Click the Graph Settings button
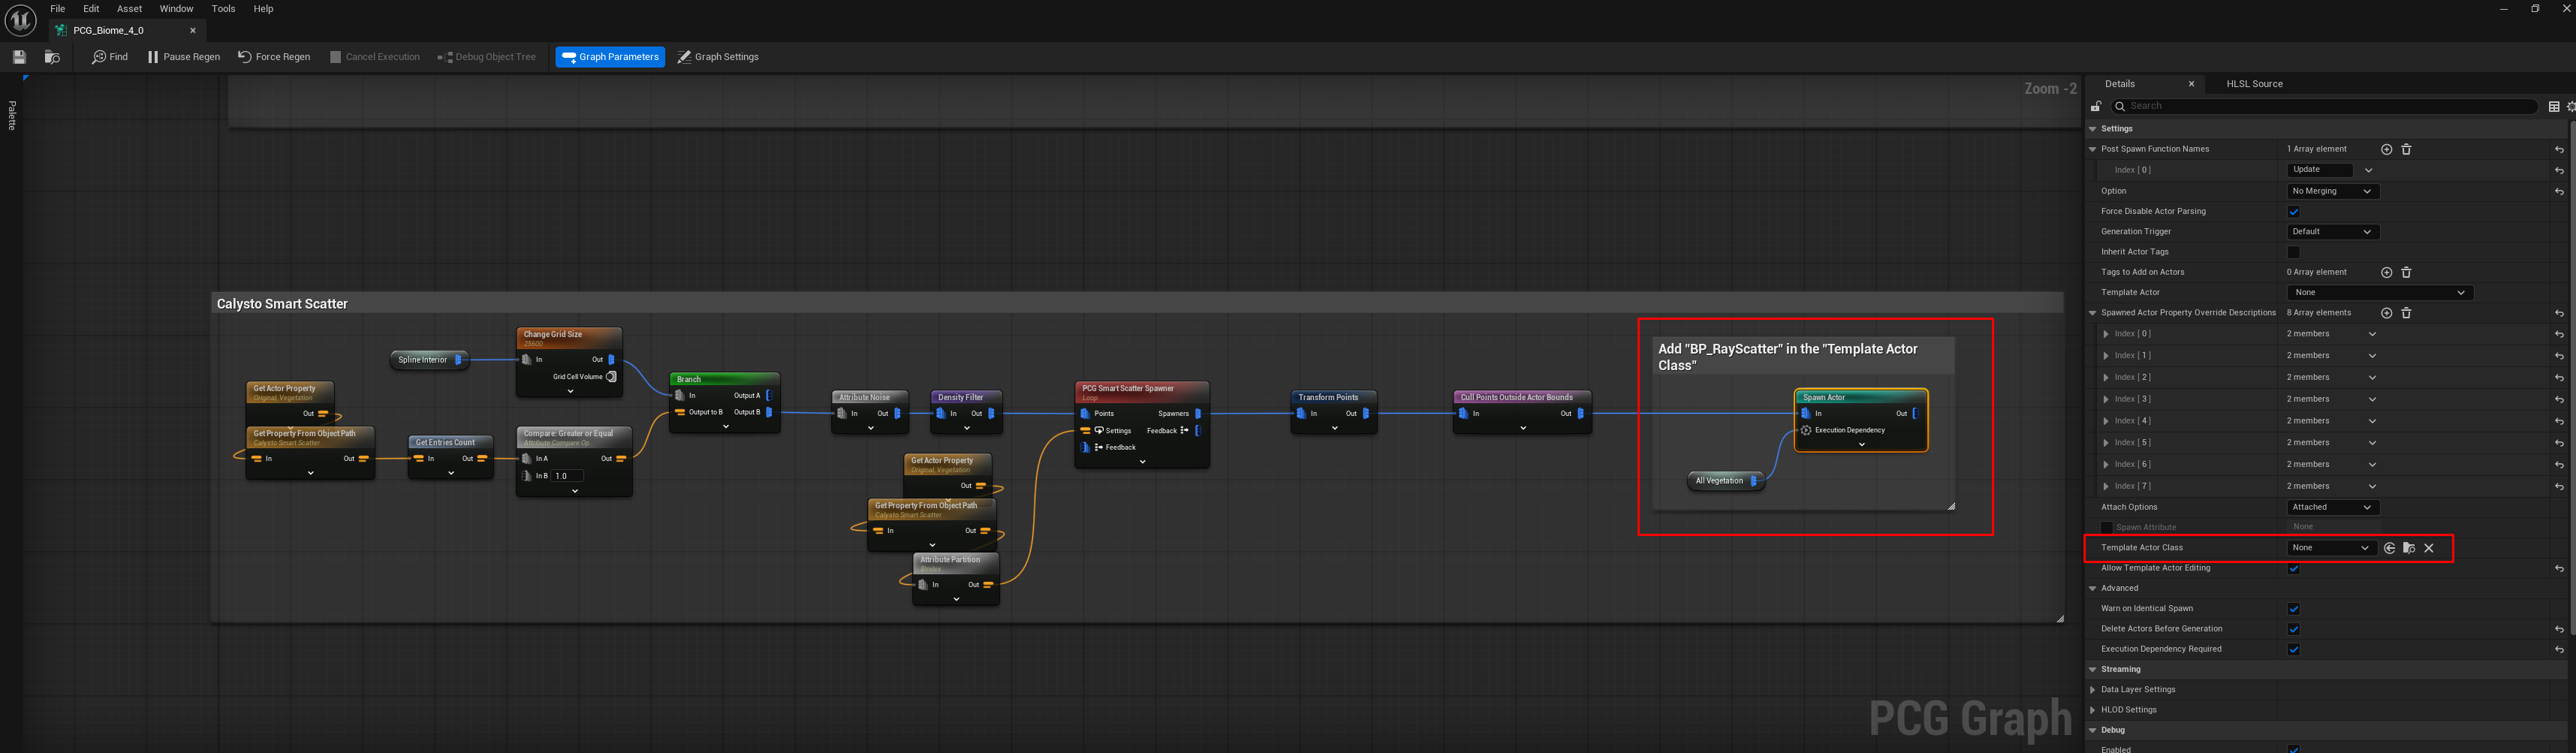Viewport: 2576px width, 753px height. pyautogui.click(x=718, y=57)
